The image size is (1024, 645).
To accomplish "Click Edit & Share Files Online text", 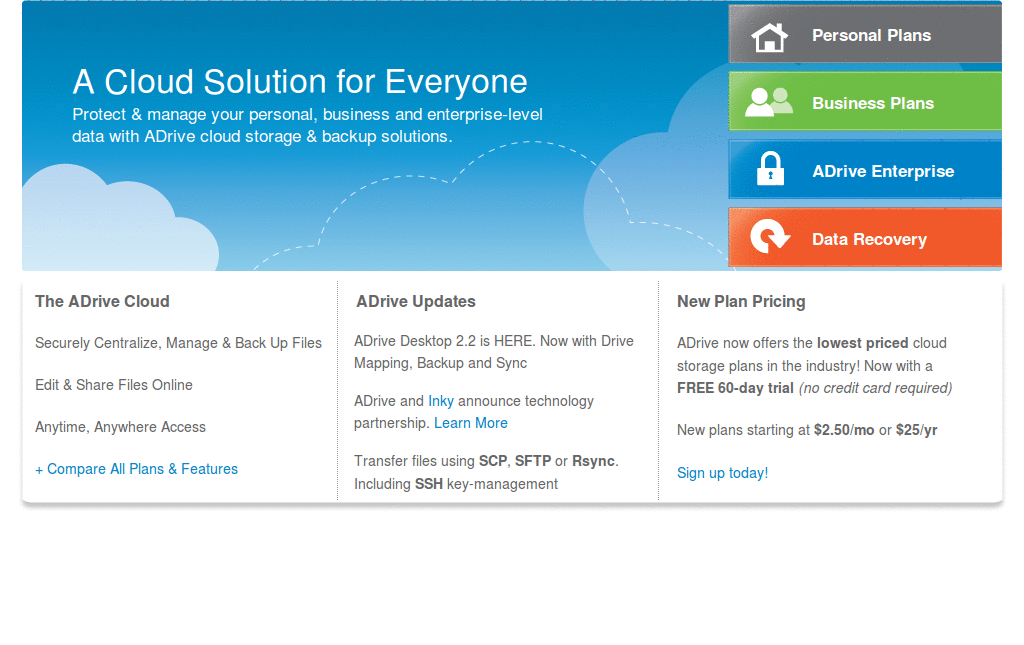I will [x=114, y=385].
